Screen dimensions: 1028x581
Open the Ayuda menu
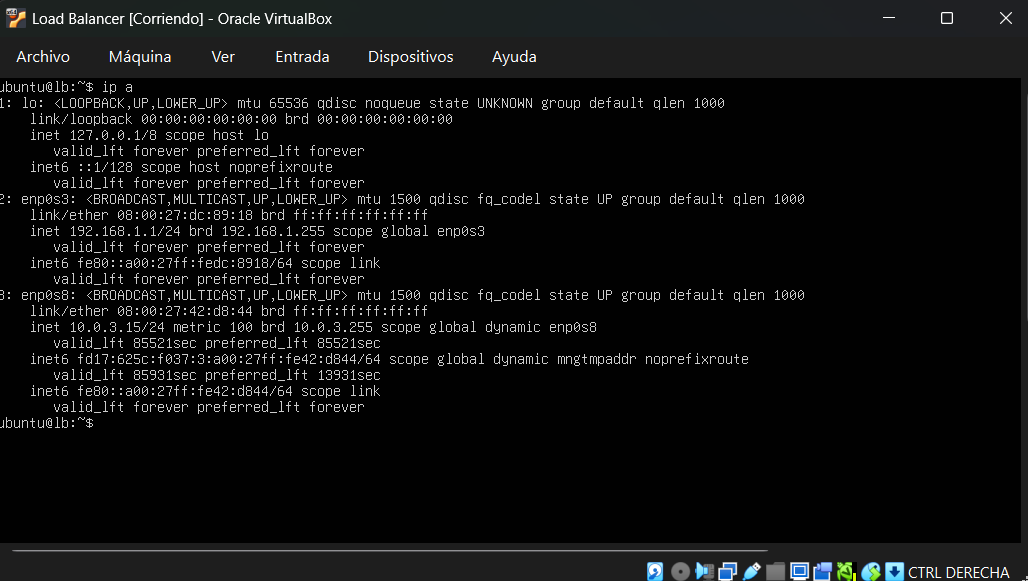click(x=514, y=57)
